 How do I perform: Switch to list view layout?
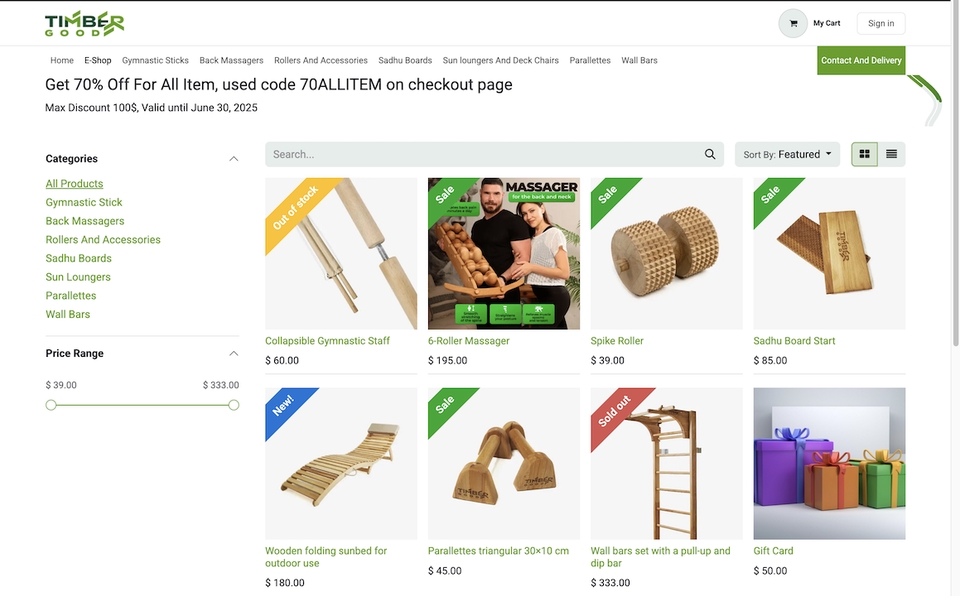(891, 154)
